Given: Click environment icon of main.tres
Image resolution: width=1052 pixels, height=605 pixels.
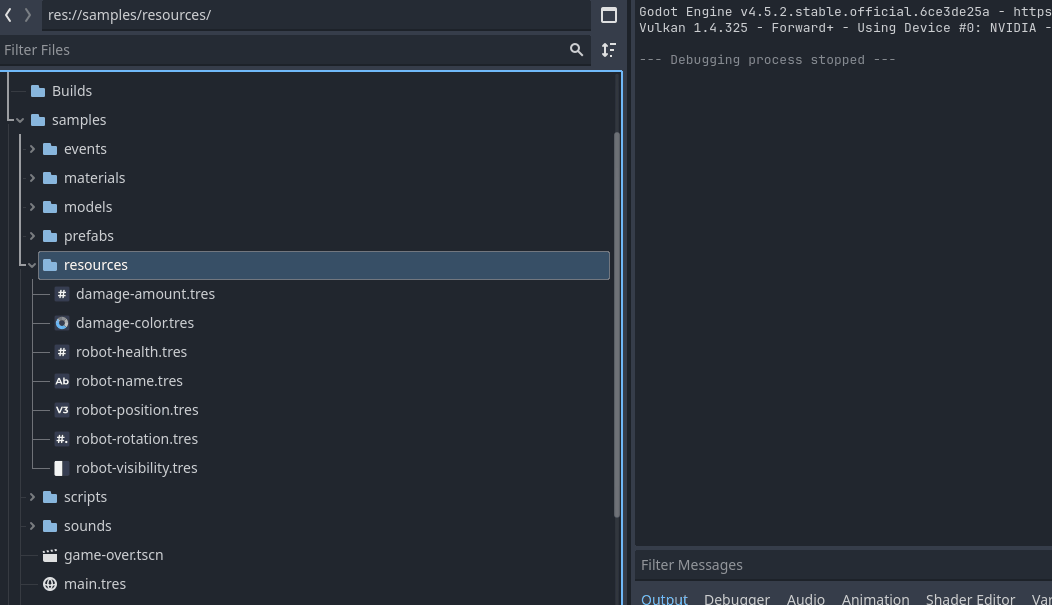Looking at the screenshot, I should pyautogui.click(x=50, y=584).
